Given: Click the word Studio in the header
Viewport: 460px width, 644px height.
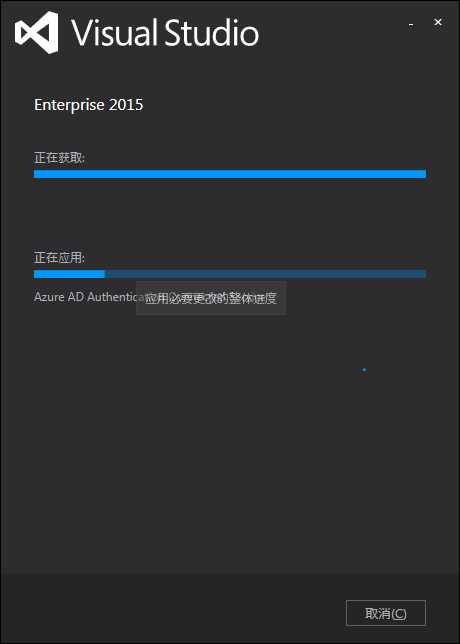Looking at the screenshot, I should click(212, 33).
